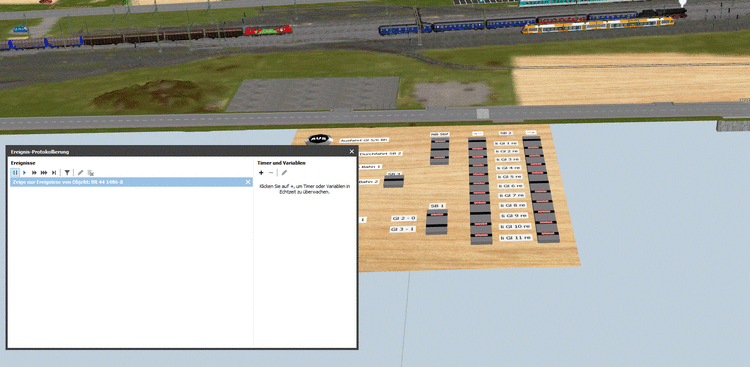Viewport: 750px width, 367px height.
Task: Click the red locomotive on the track
Action: (268, 31)
